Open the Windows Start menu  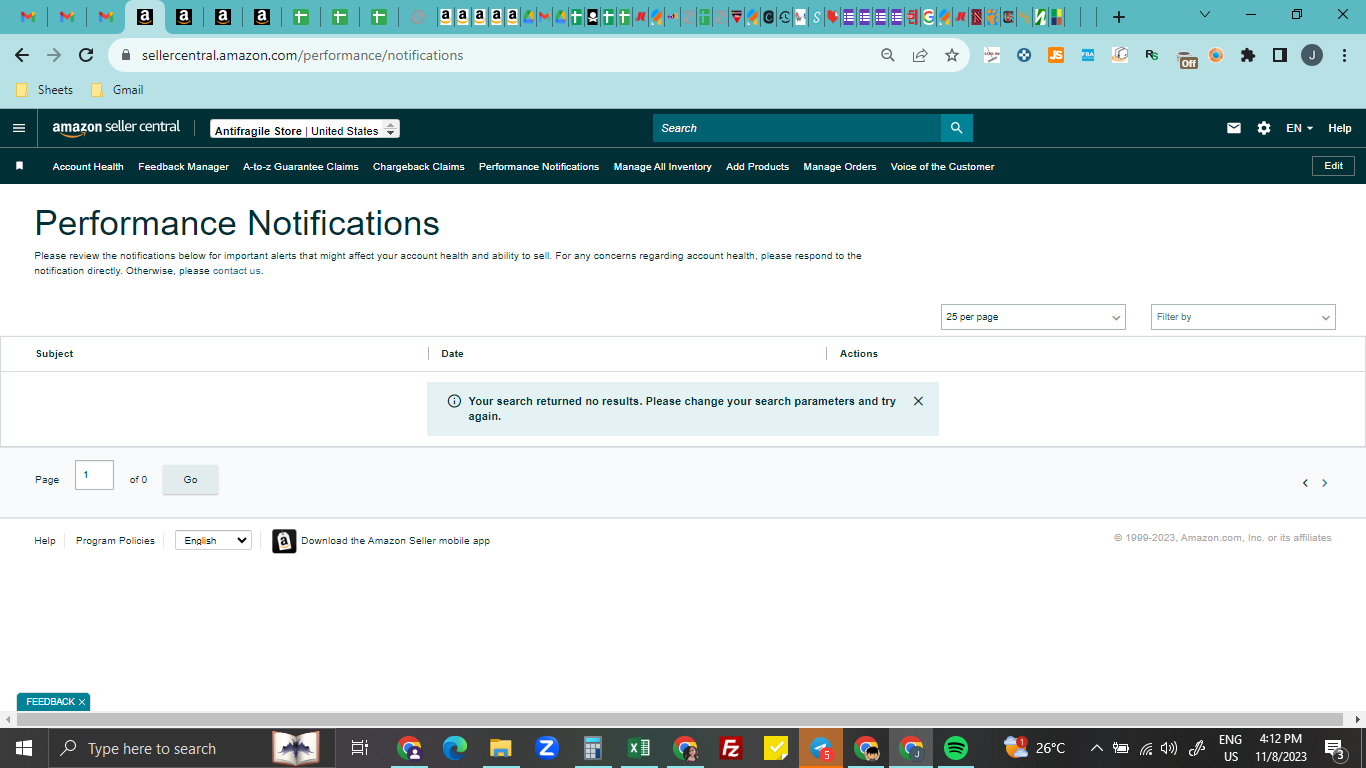pos(23,748)
